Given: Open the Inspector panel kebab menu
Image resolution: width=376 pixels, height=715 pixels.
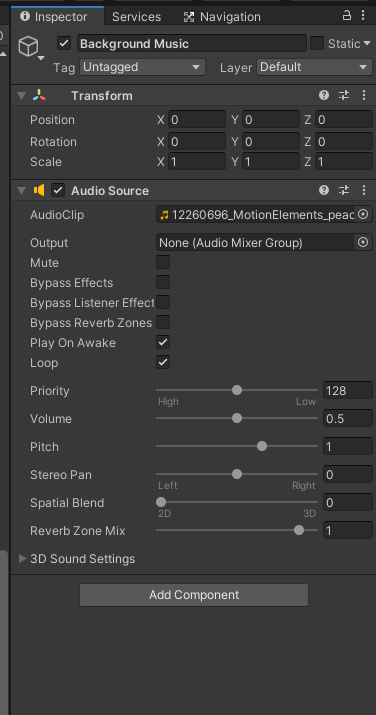Looking at the screenshot, I should (363, 16).
